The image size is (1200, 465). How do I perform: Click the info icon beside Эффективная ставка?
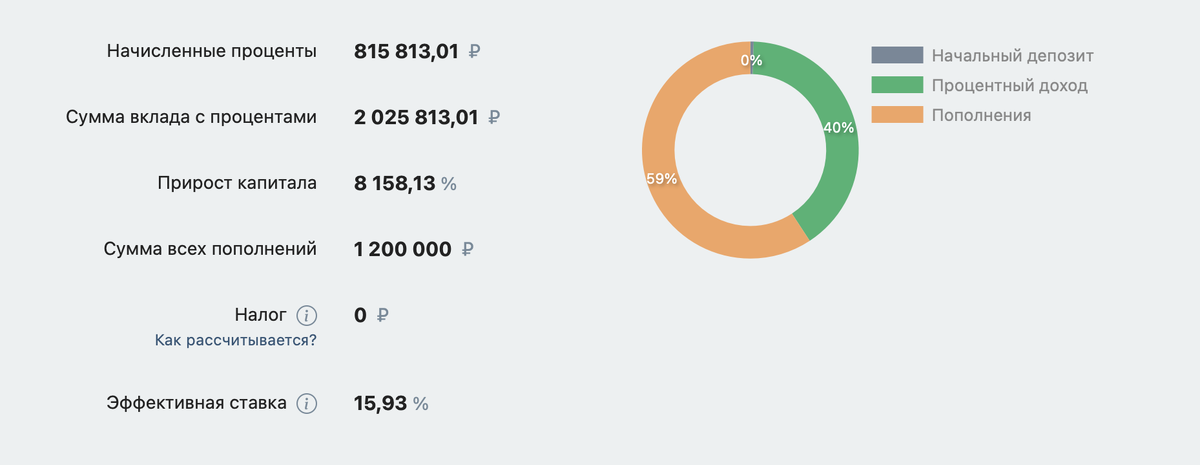click(x=307, y=404)
